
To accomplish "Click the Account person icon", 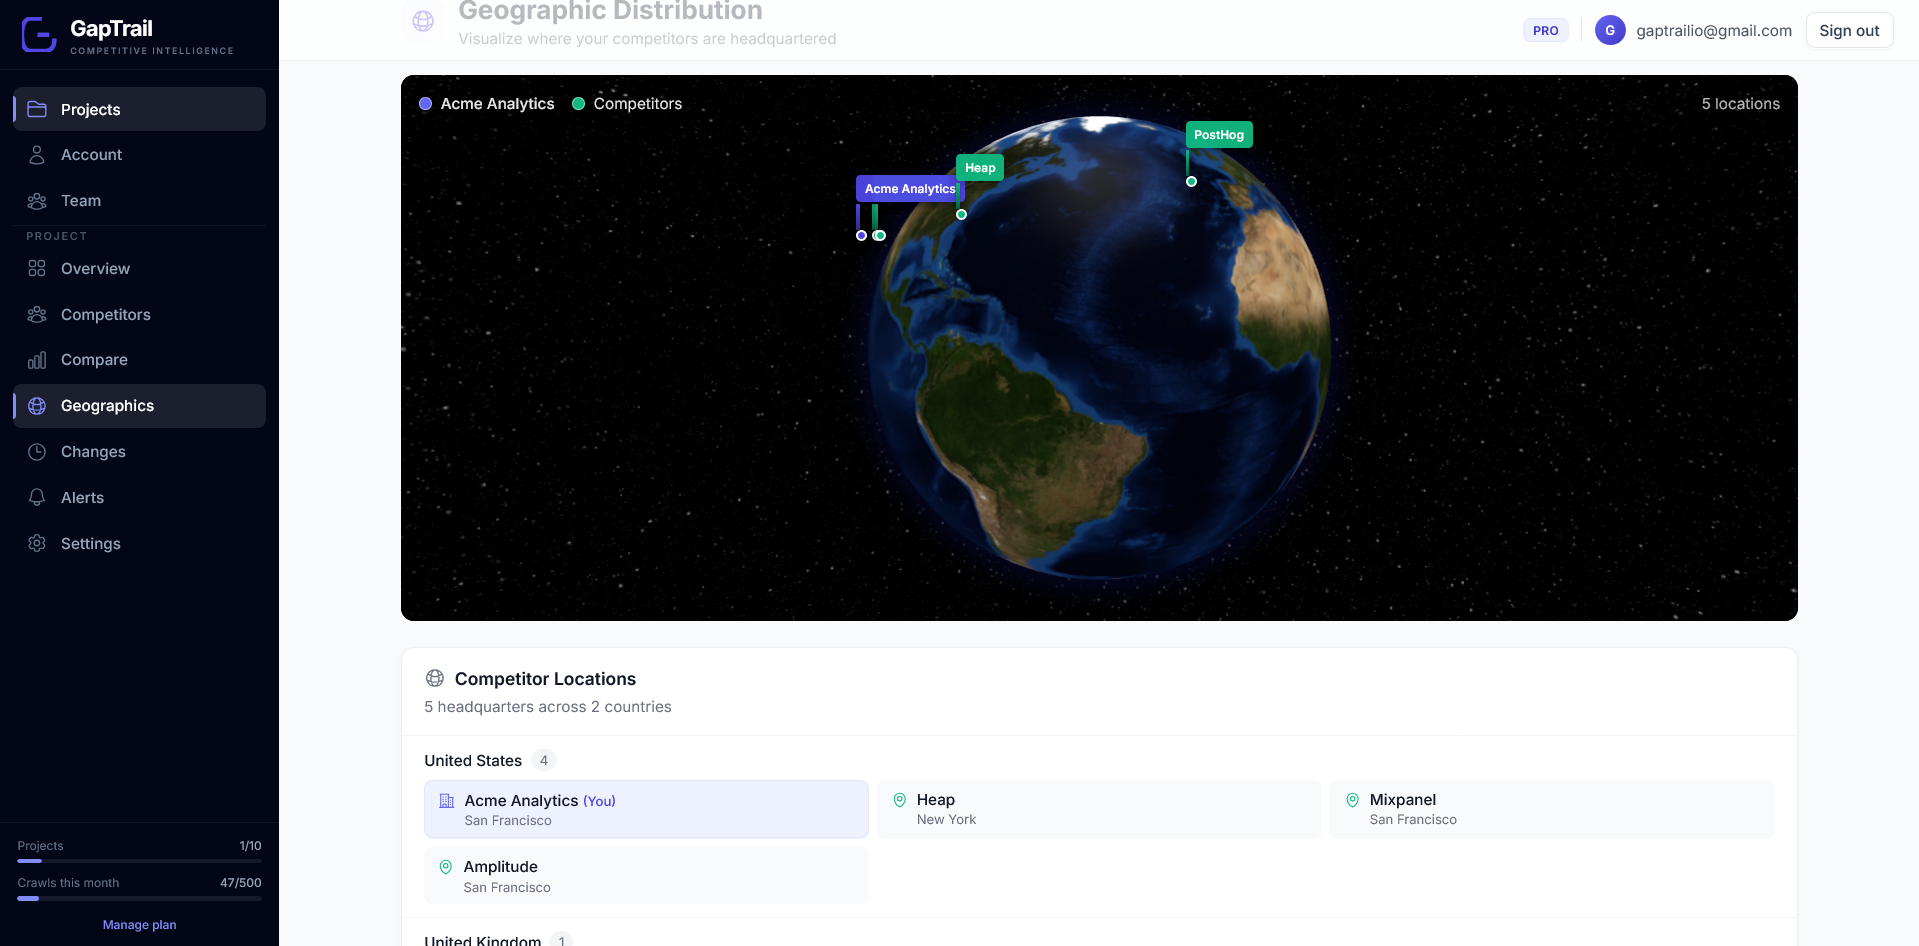I will tap(37, 155).
